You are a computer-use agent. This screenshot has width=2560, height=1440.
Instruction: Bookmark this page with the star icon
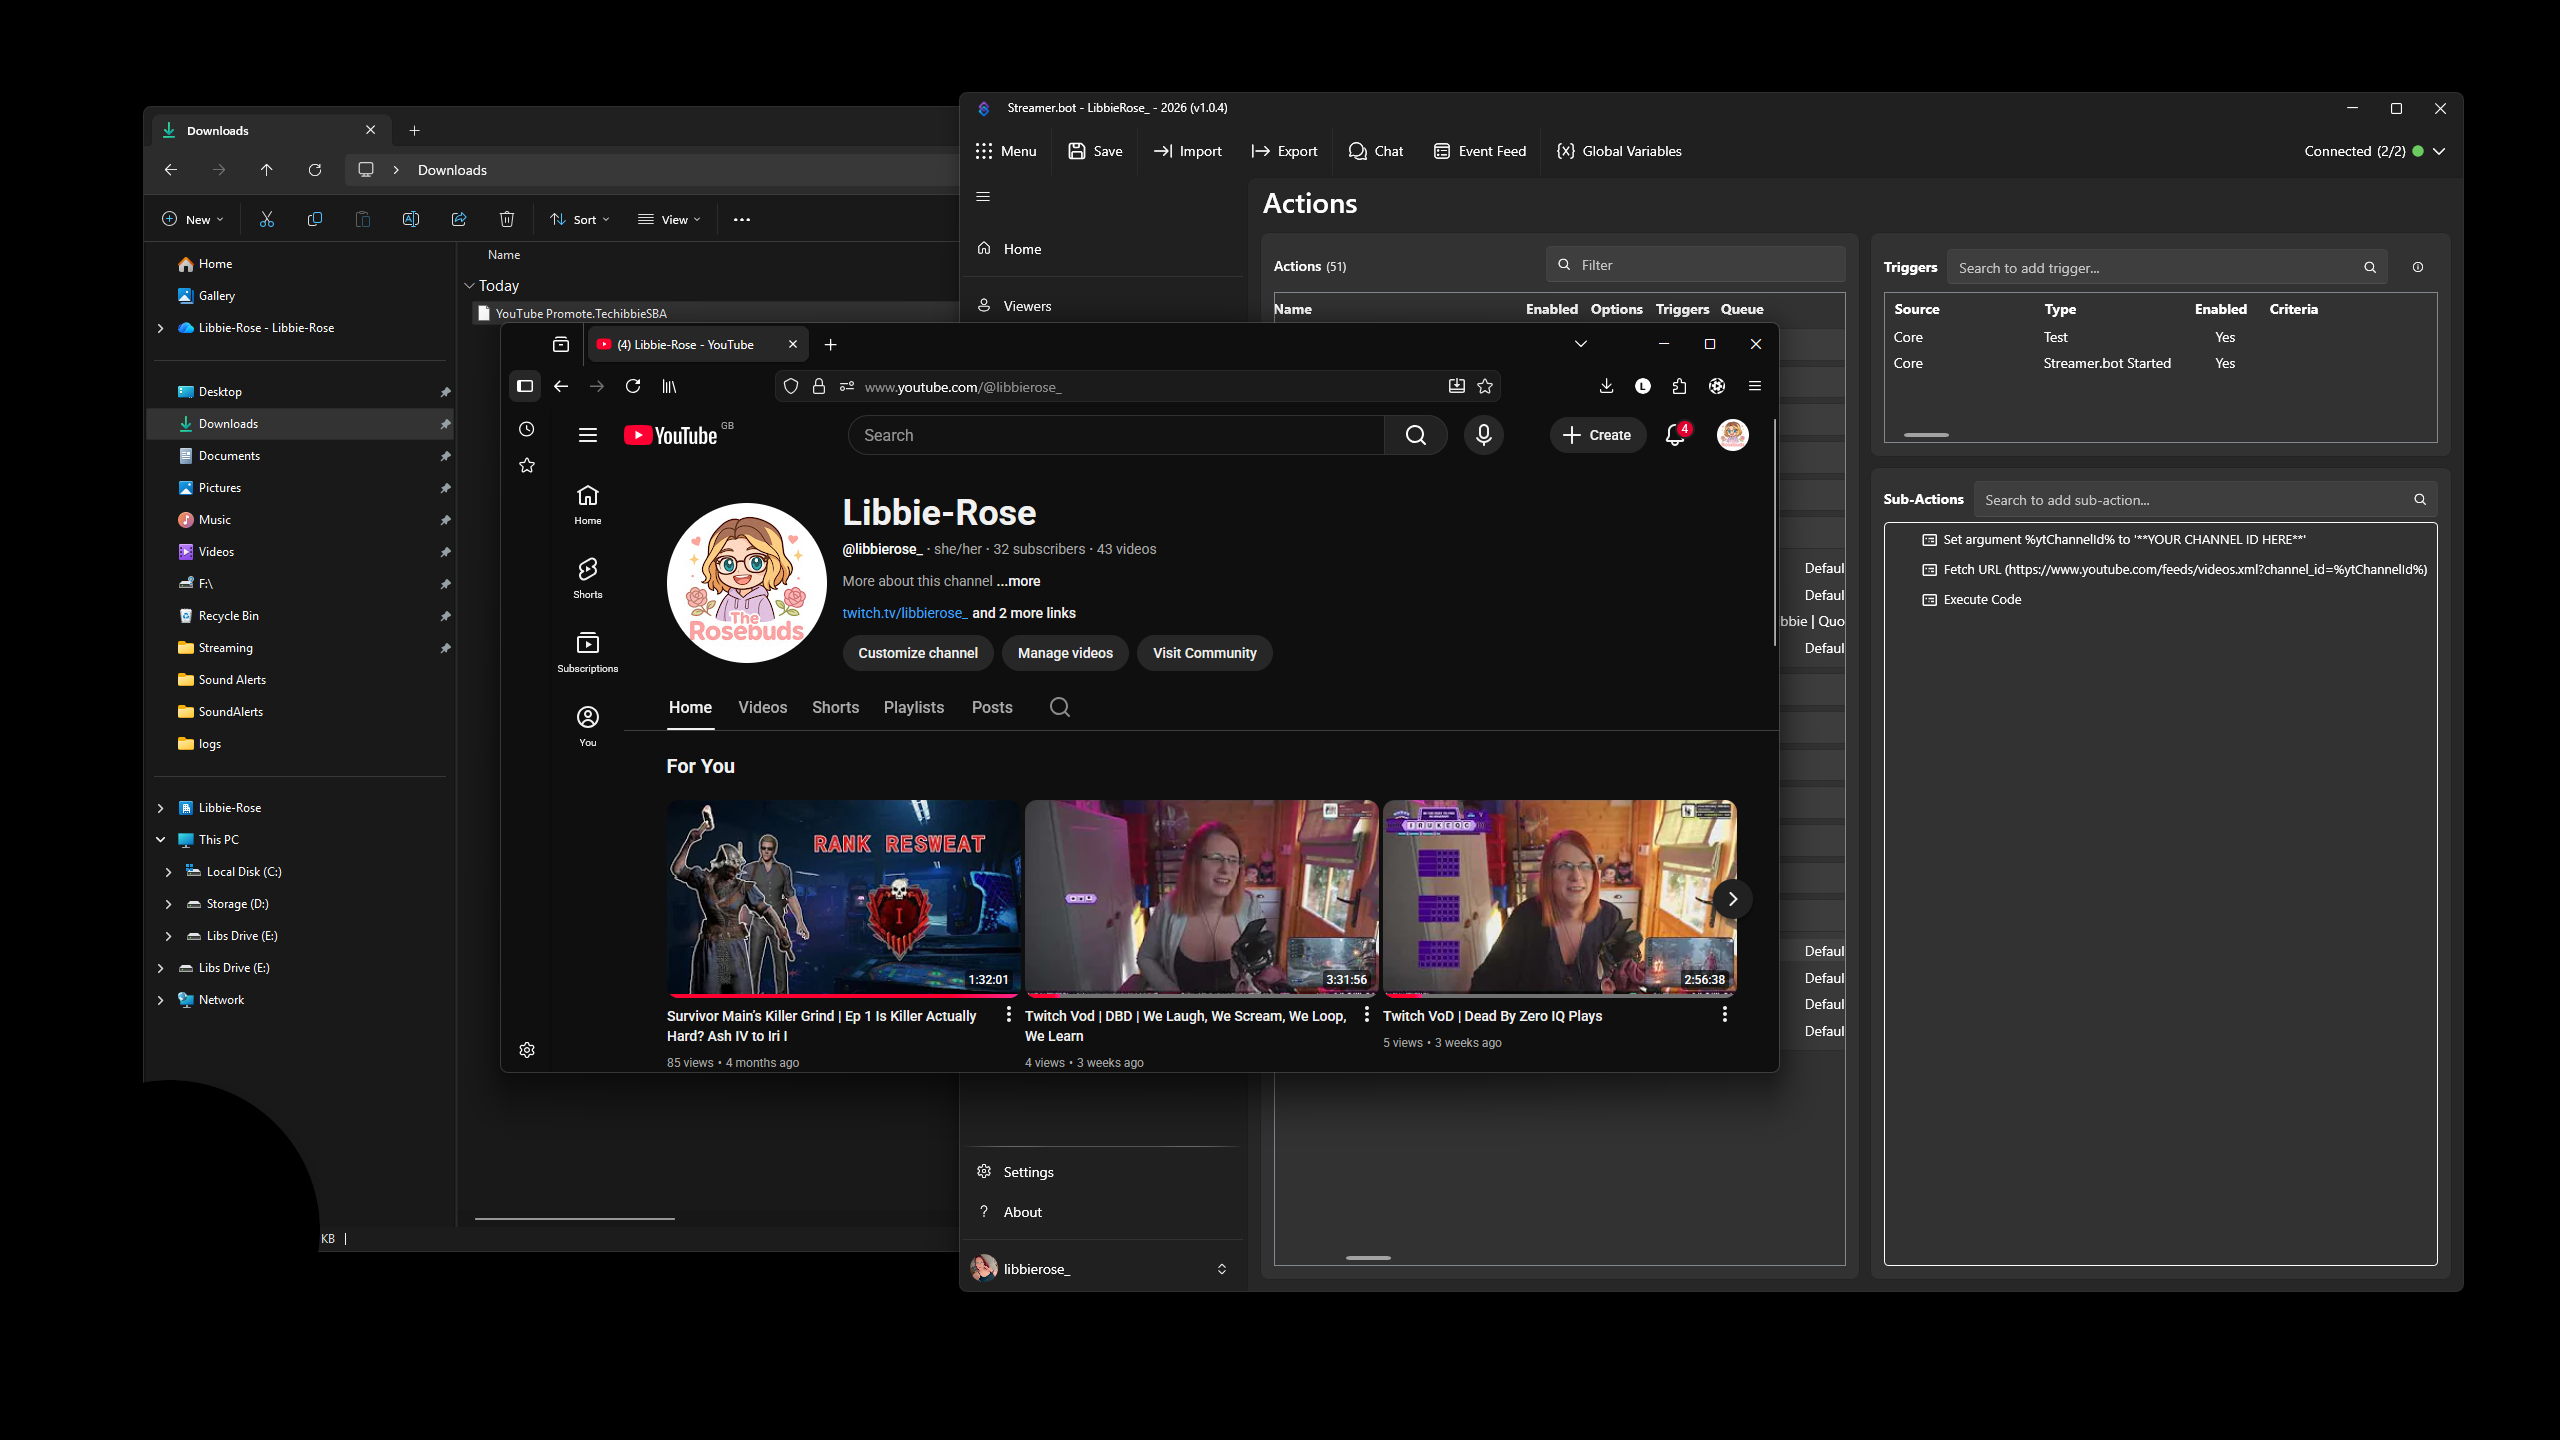tap(1485, 386)
